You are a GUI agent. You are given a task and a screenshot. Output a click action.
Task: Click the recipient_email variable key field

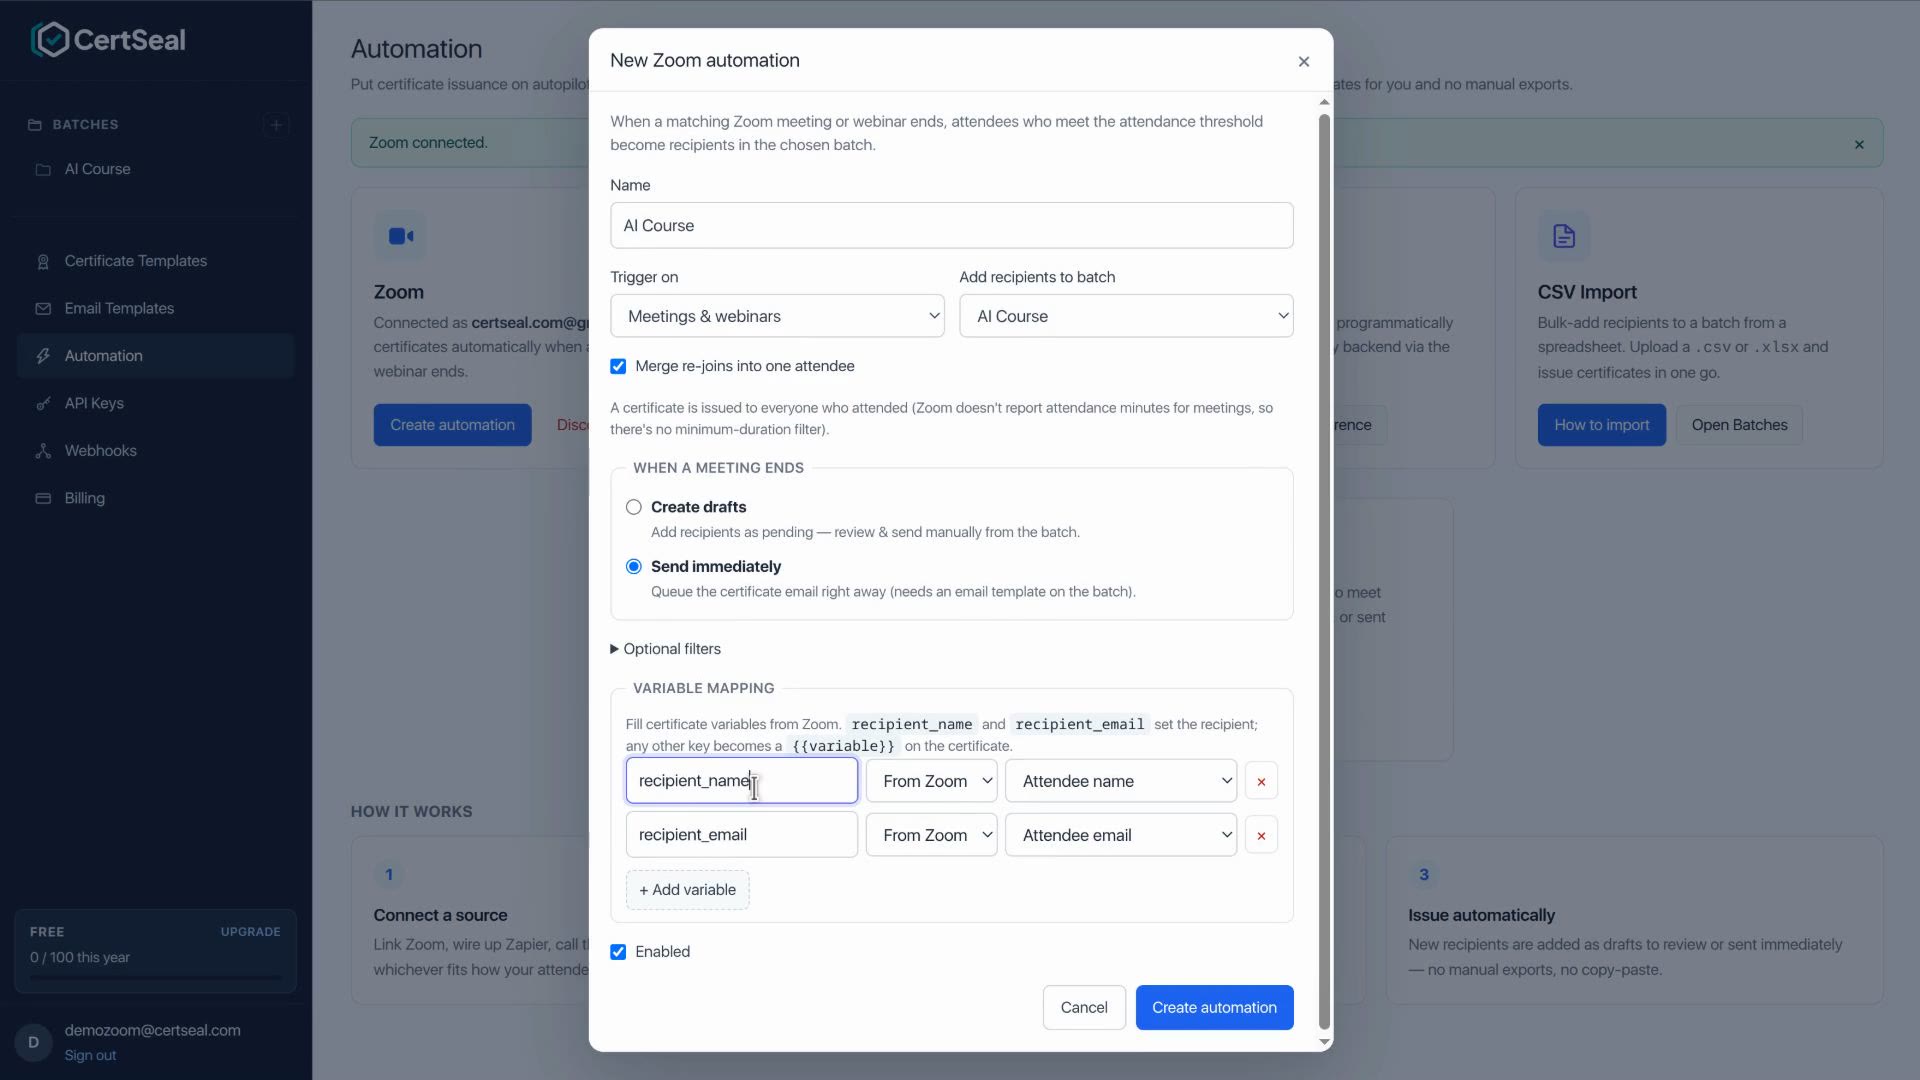pyautogui.click(x=741, y=835)
